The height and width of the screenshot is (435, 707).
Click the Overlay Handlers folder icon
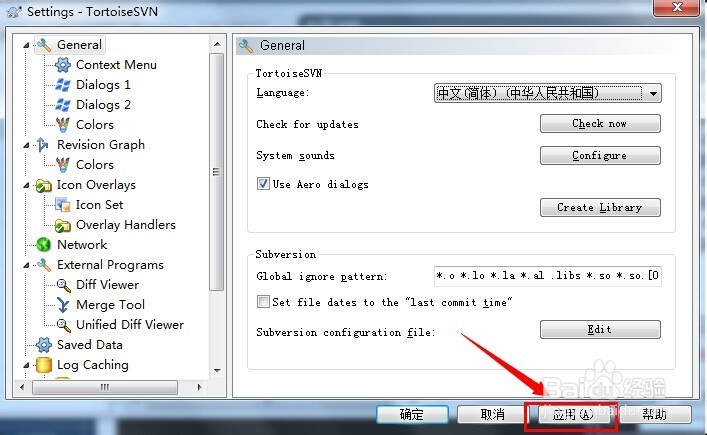[x=63, y=225]
